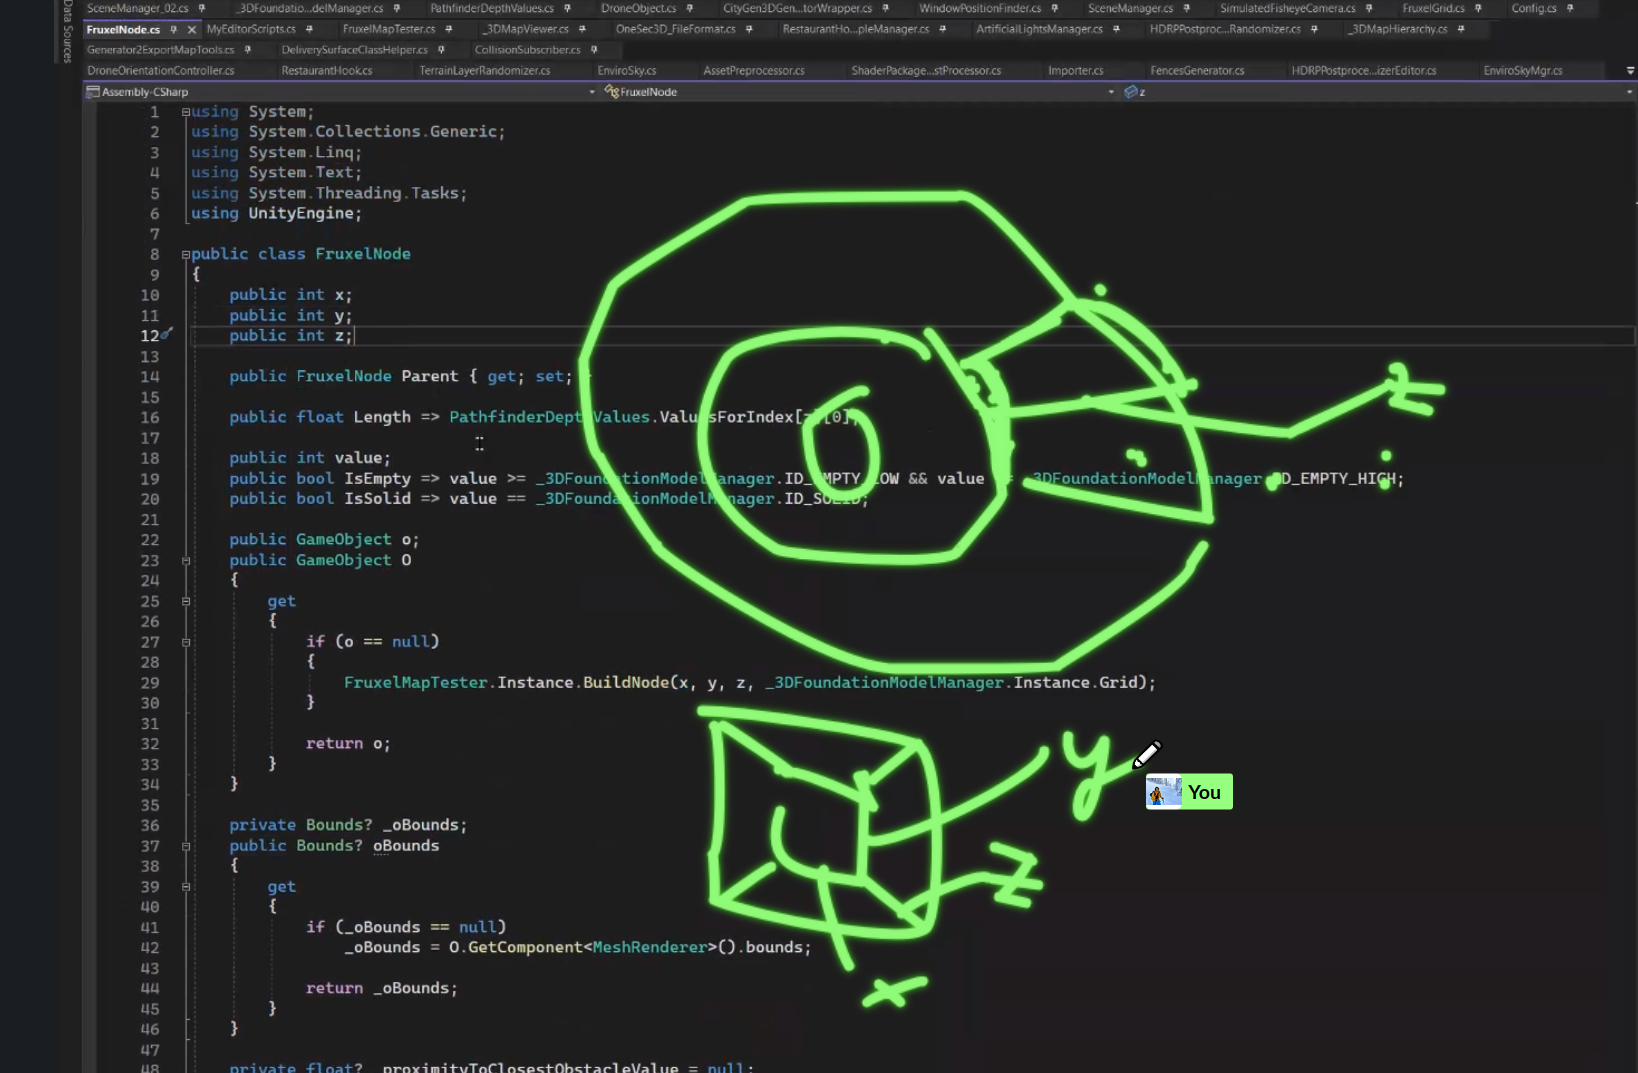Collapse the using directives block
Image resolution: width=1638 pixels, height=1073 pixels.
click(x=186, y=112)
